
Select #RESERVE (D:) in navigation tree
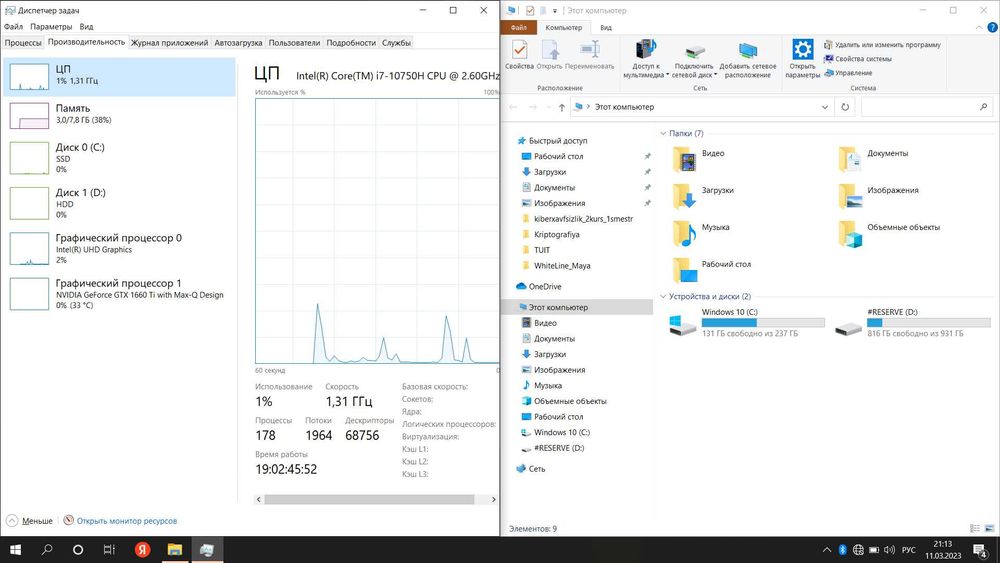click(553, 448)
